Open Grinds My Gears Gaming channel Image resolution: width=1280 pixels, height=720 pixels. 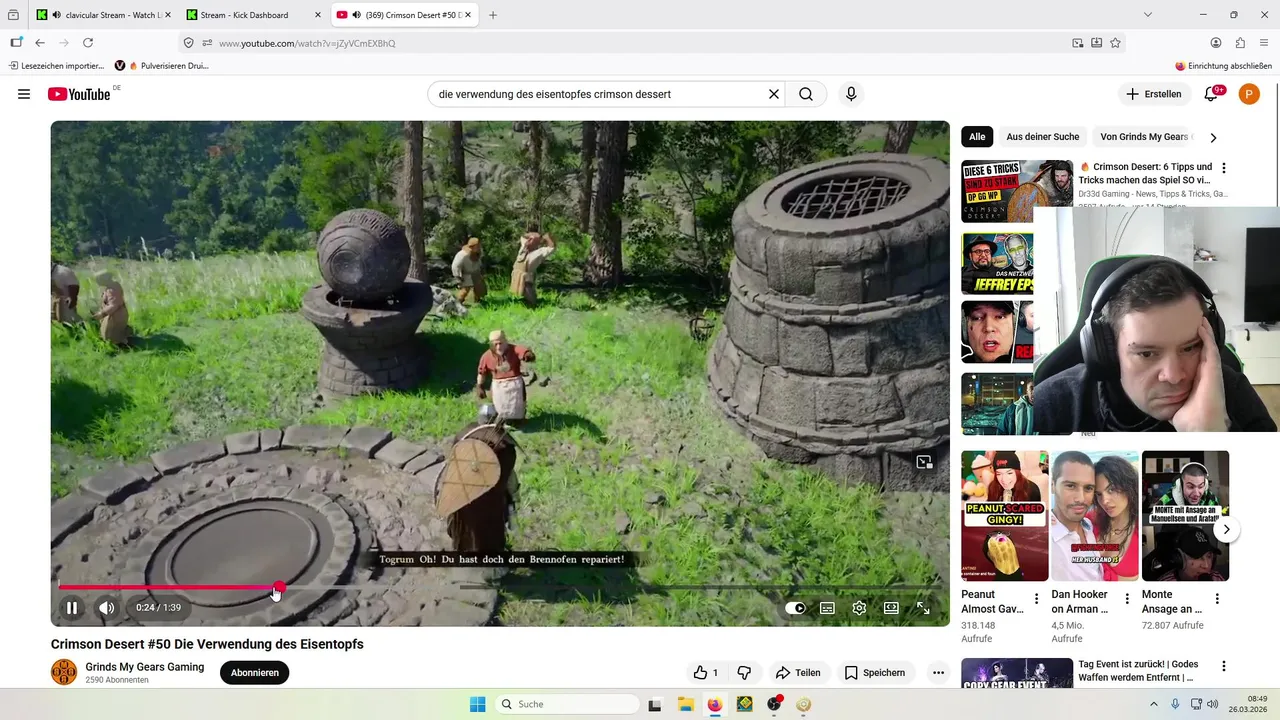click(145, 667)
